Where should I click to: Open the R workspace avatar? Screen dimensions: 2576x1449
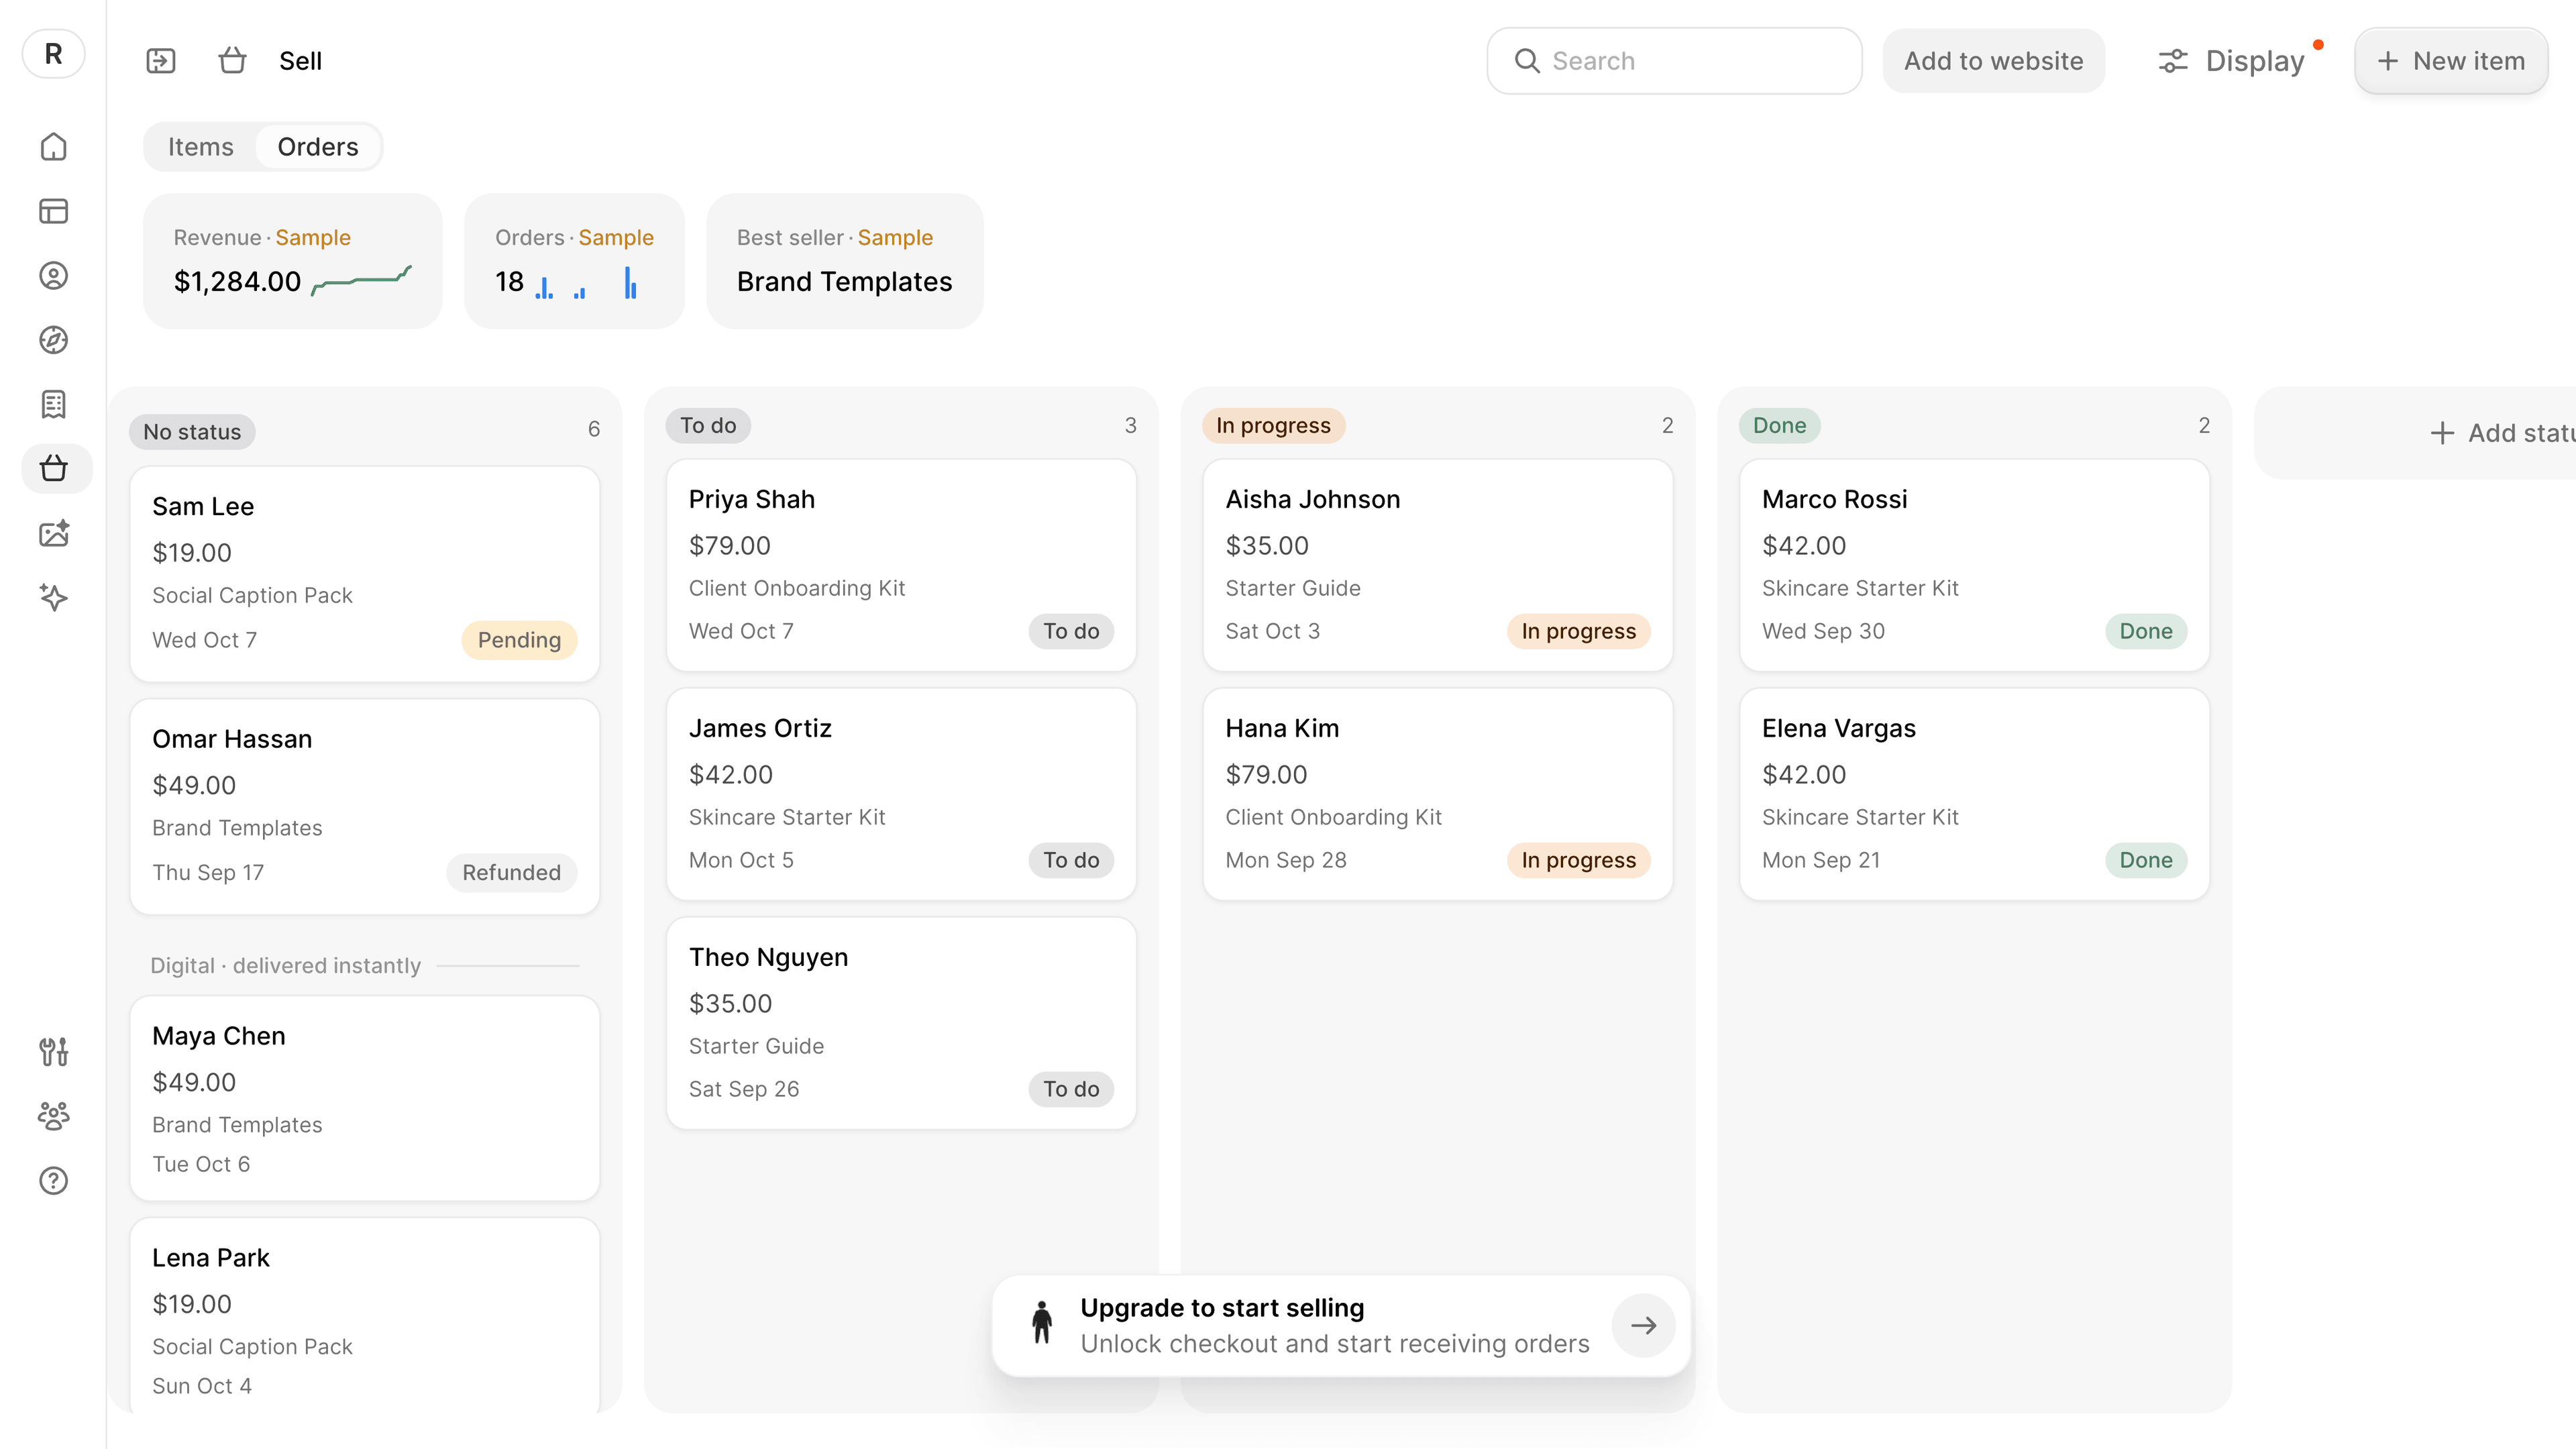[x=53, y=54]
